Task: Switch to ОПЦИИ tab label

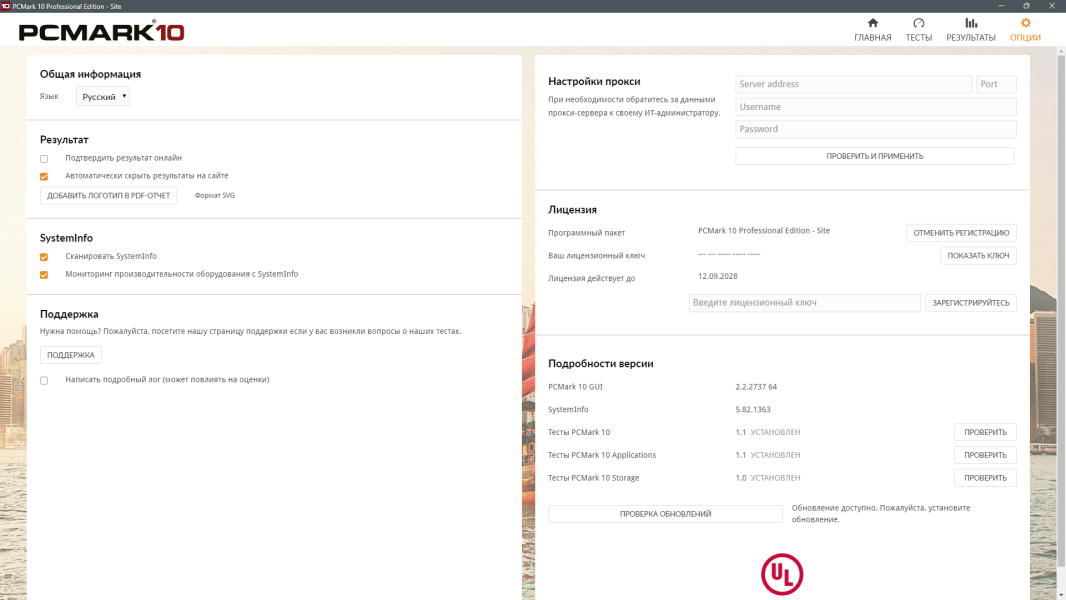Action: click(x=1025, y=37)
